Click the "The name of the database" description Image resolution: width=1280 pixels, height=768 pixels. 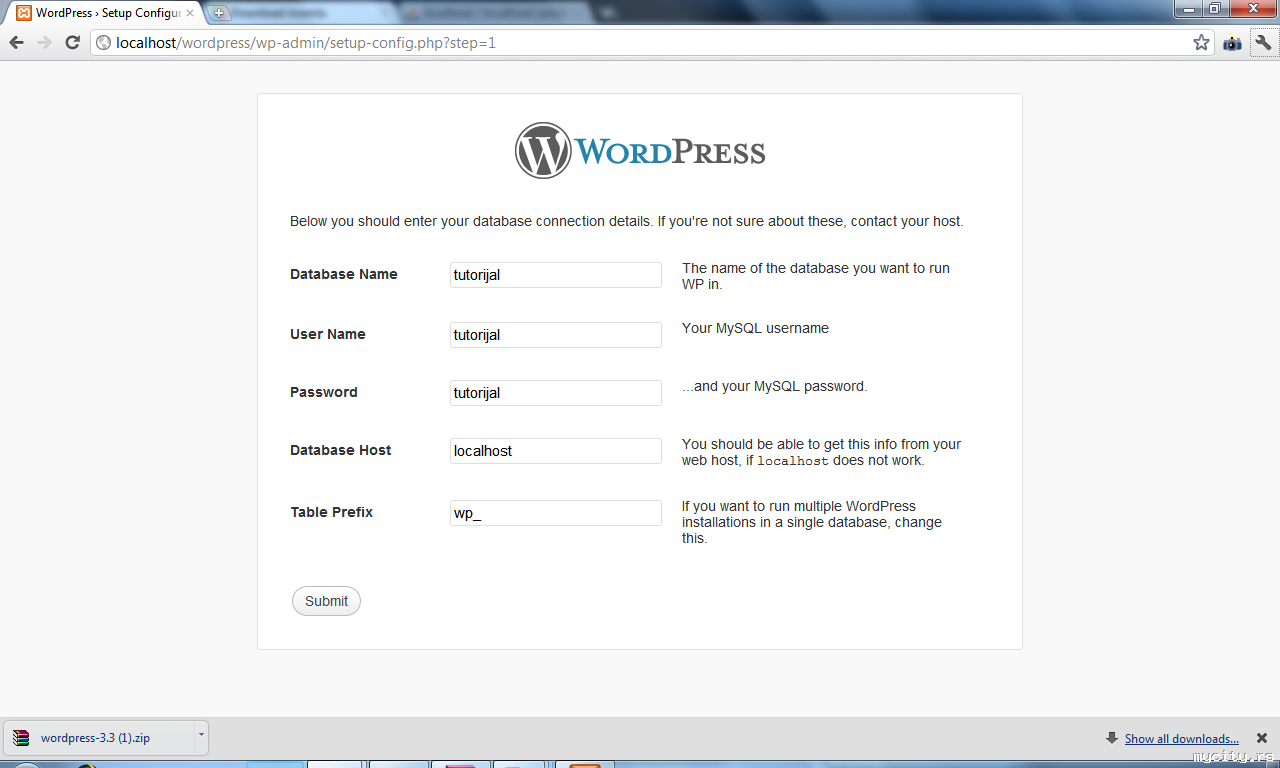tap(816, 276)
